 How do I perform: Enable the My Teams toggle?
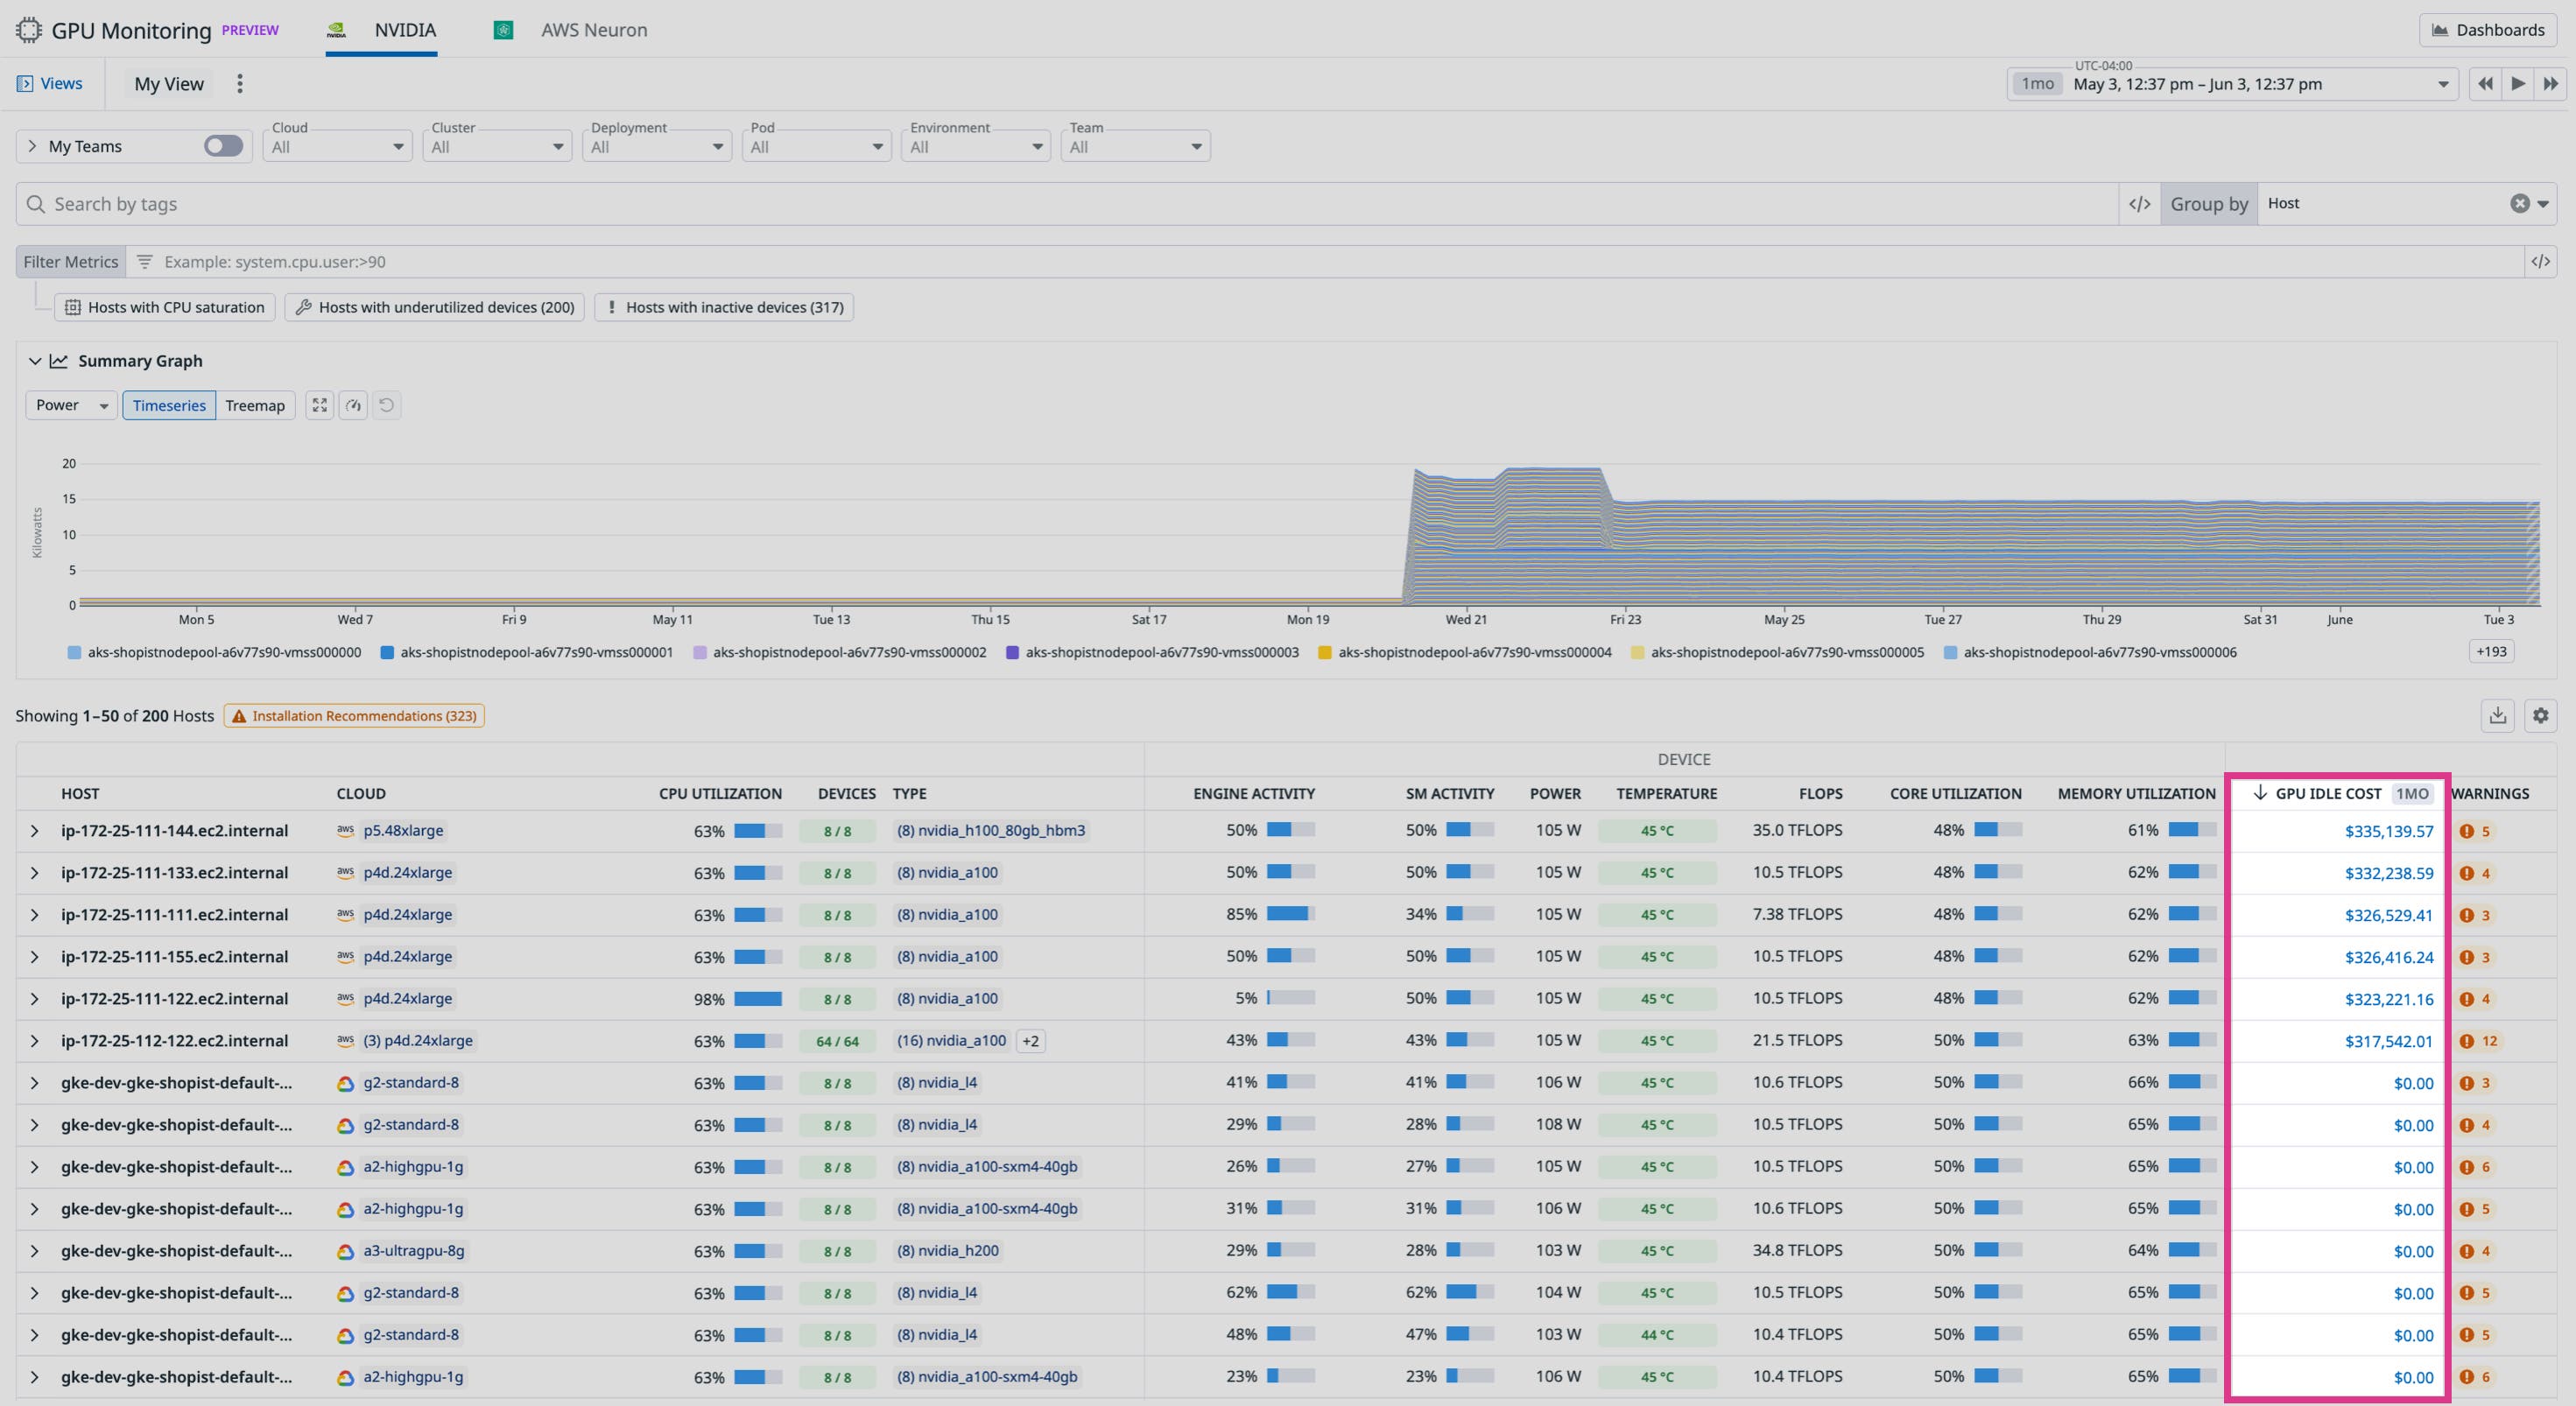point(223,146)
